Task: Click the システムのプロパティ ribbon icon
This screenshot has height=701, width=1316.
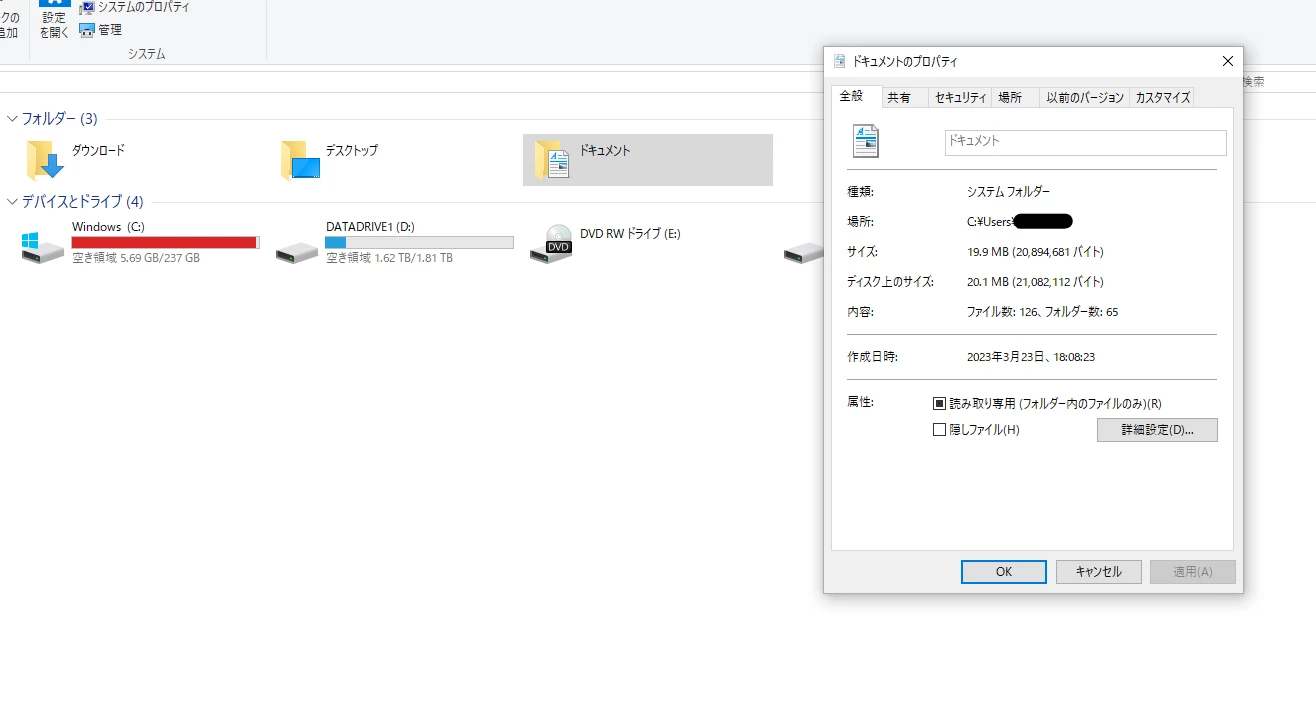Action: click(x=87, y=7)
